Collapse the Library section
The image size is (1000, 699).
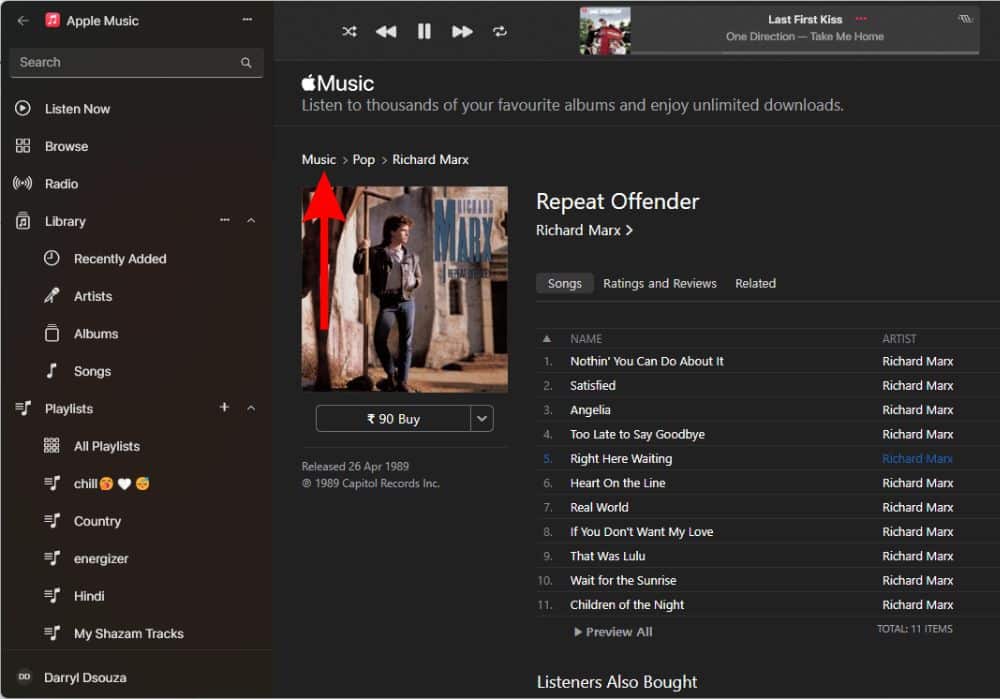251,221
